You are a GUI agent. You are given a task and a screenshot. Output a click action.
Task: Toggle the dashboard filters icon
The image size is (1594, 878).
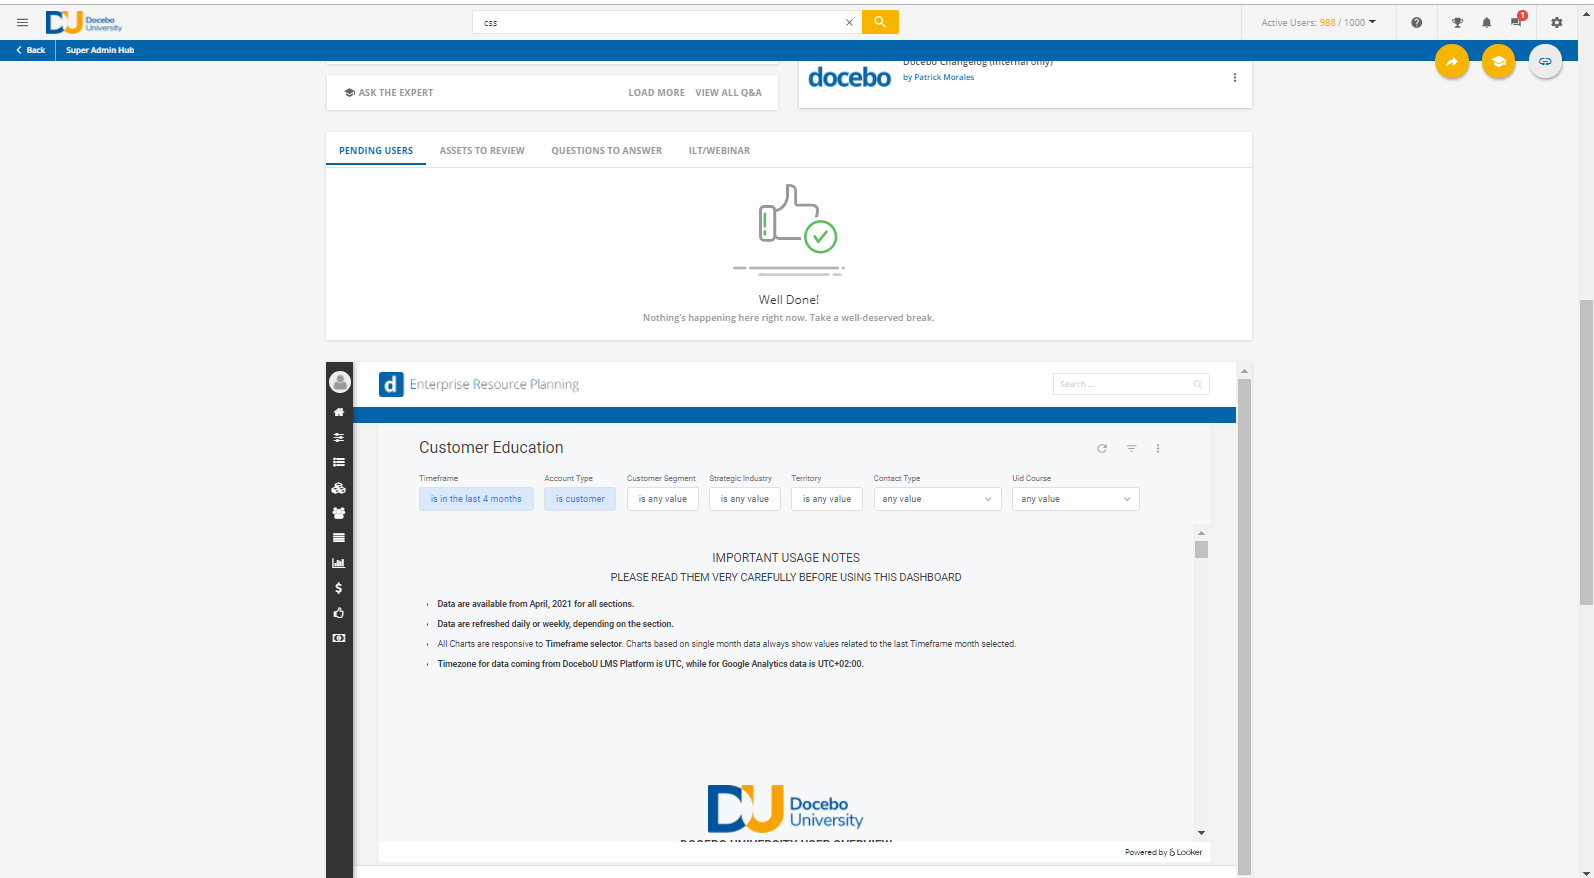pyautogui.click(x=1131, y=448)
